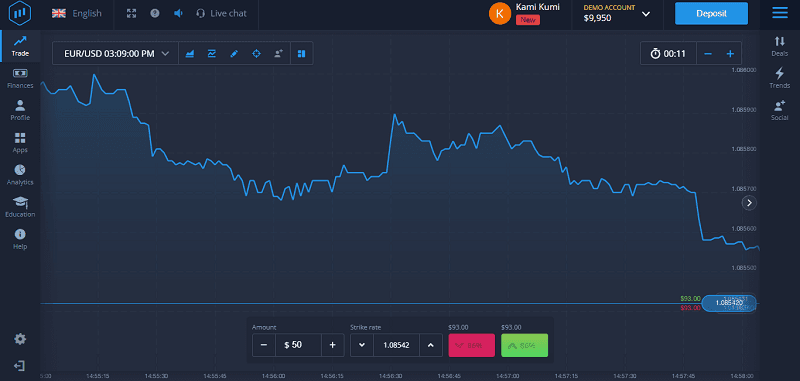
Task: Open the Profile sidebar section
Action: (x=20, y=111)
